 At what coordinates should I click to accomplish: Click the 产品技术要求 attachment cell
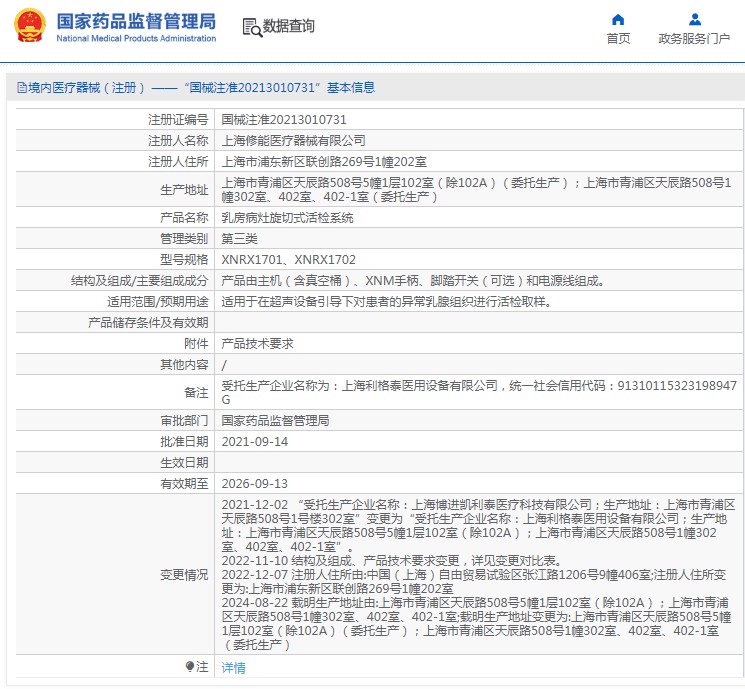point(257,343)
